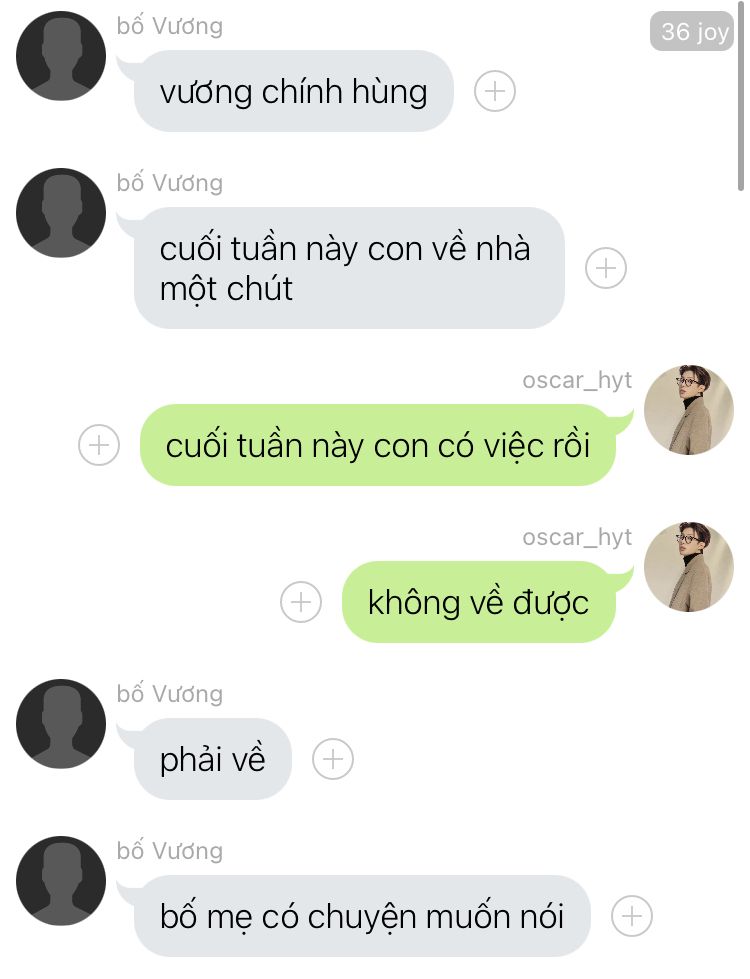The width and height of the screenshot is (750, 979).
Task: Select the "bố mẹ có chuyện muốn nói" bubble
Action: pos(362,916)
